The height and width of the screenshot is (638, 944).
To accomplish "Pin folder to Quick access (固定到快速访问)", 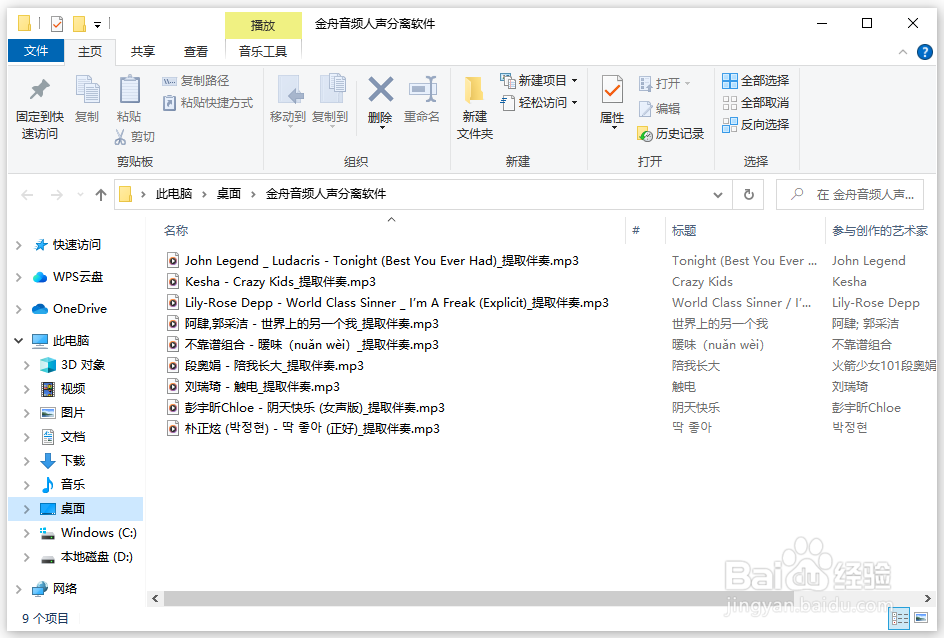I will click(x=40, y=108).
